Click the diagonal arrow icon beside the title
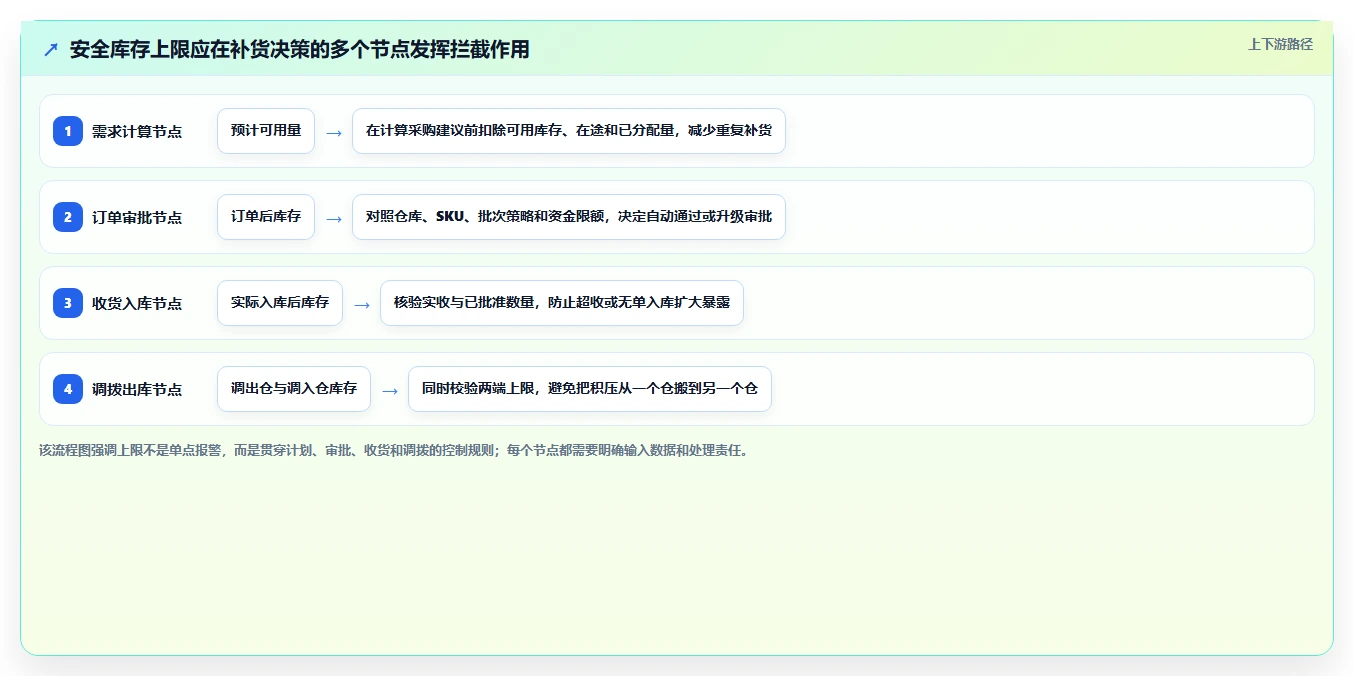The height and width of the screenshot is (676, 1354). pos(51,49)
